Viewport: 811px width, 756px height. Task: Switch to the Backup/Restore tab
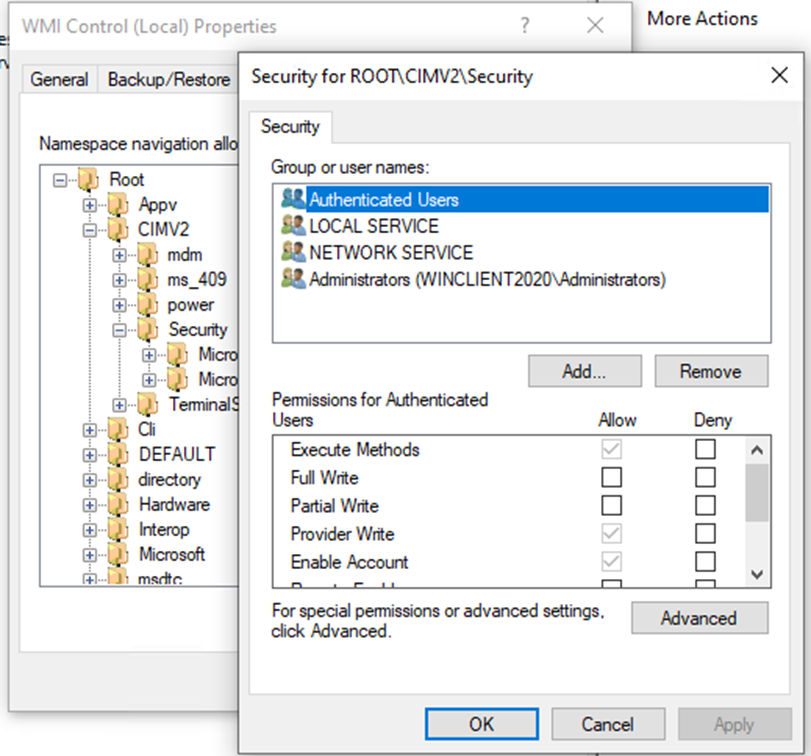click(168, 79)
